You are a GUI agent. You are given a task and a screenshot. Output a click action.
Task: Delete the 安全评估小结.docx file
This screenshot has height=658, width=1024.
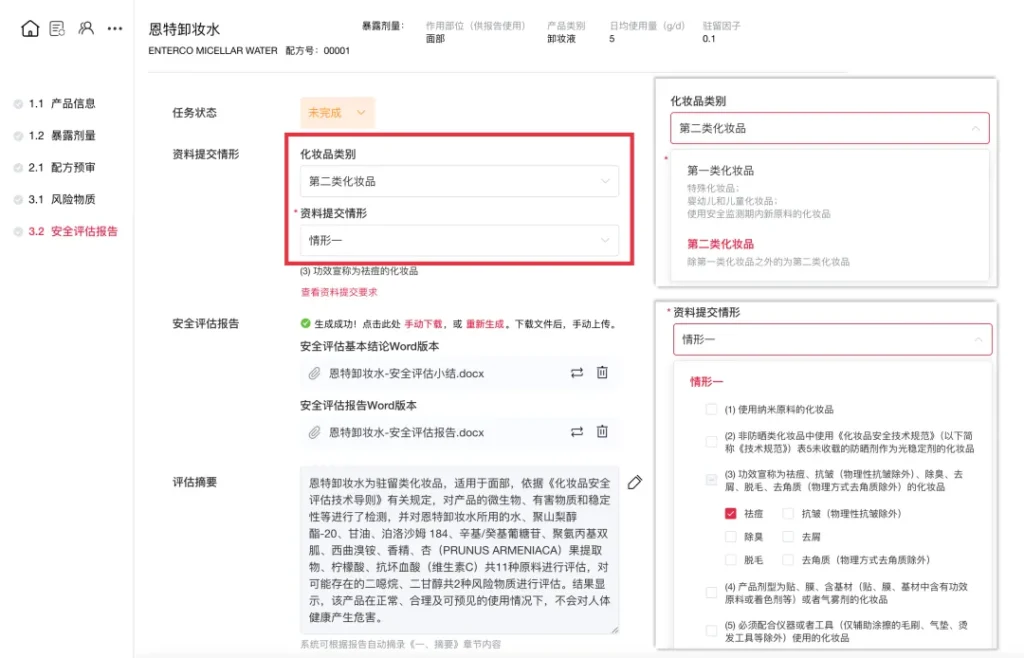tap(602, 373)
